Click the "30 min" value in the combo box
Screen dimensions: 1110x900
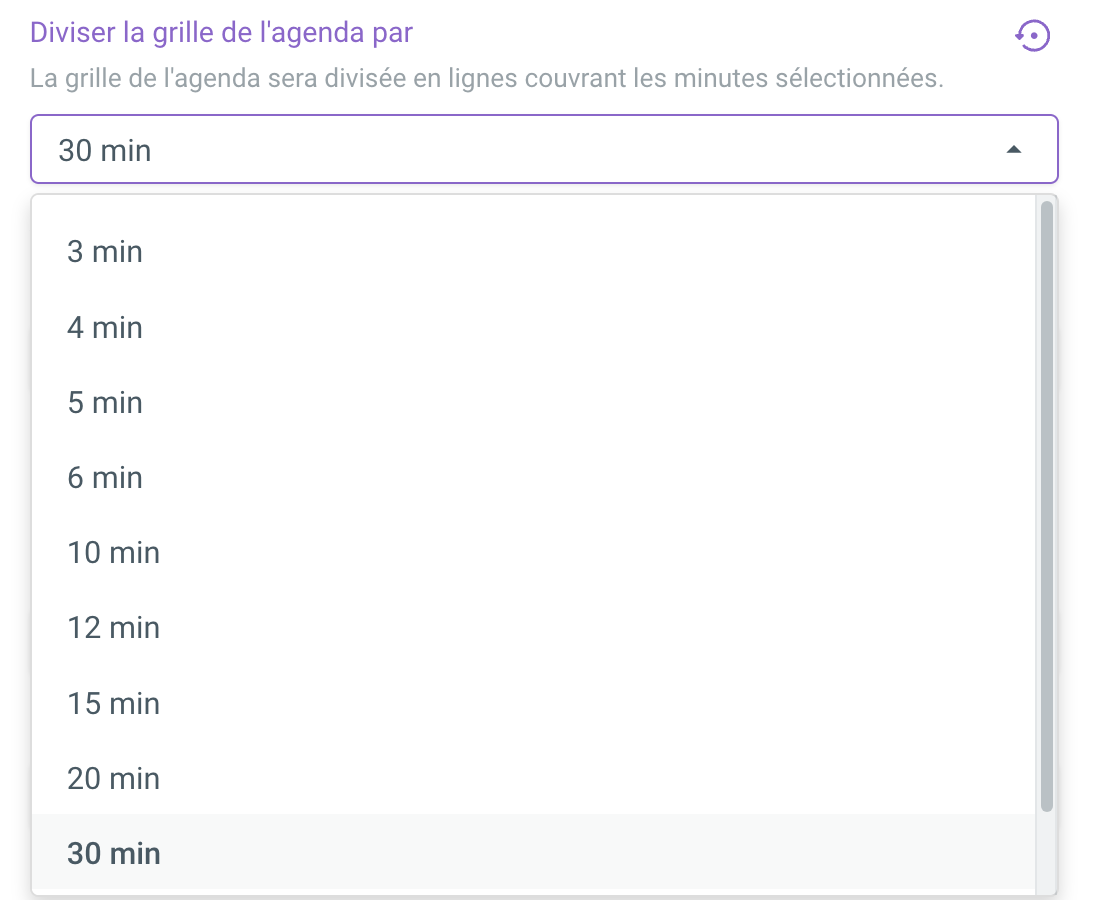[x=105, y=150]
